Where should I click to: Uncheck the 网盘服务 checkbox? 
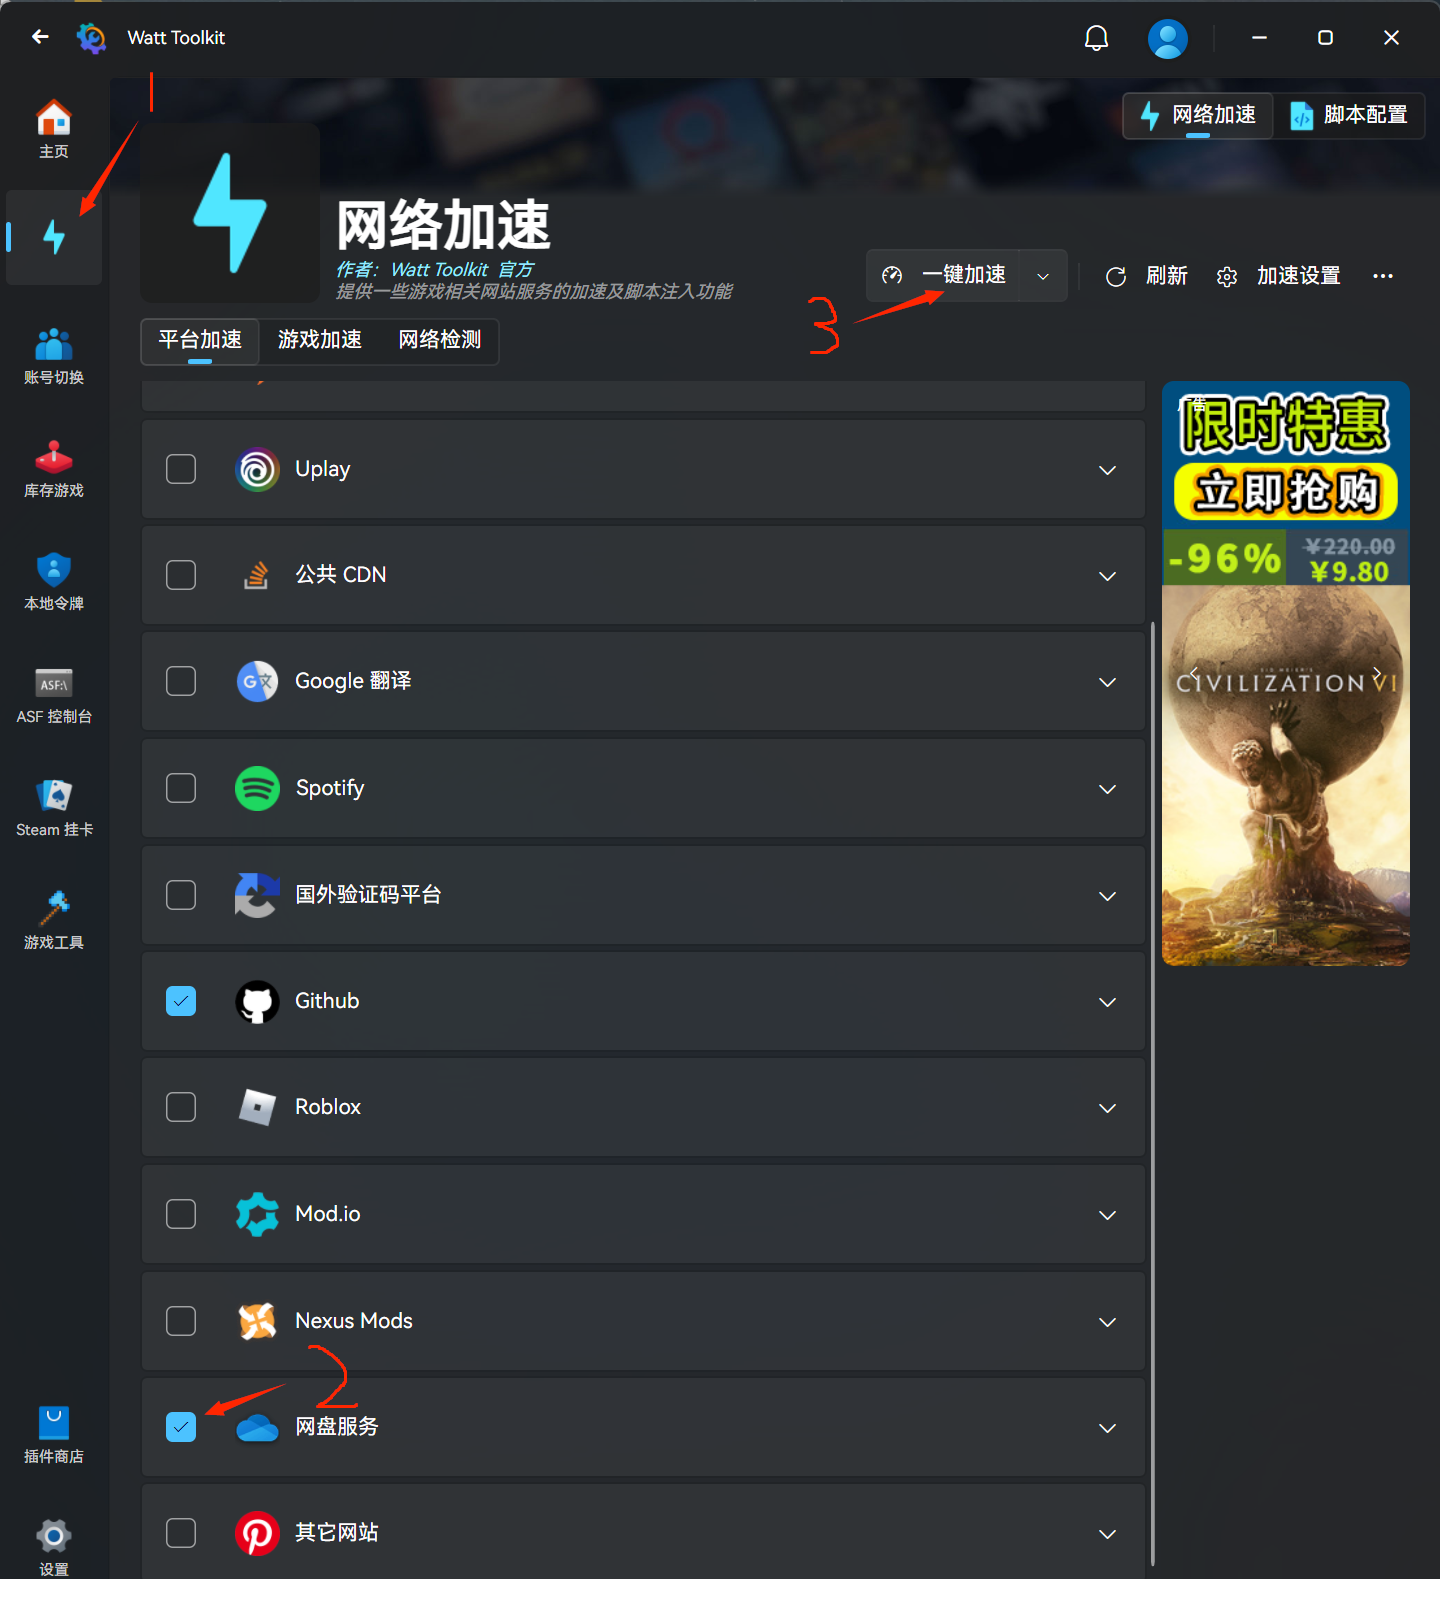click(x=181, y=1427)
